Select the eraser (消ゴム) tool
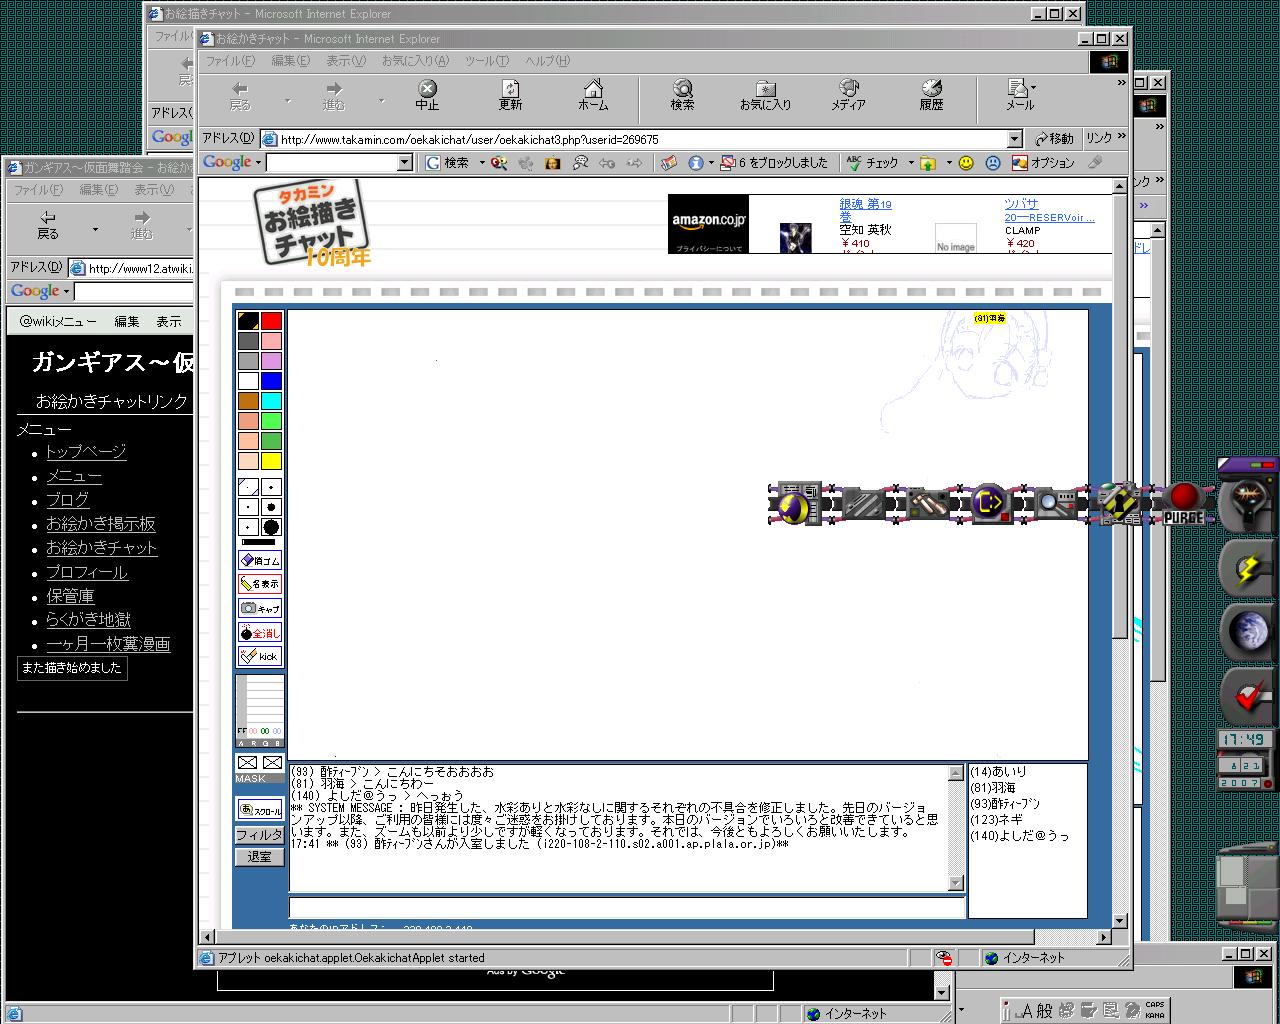Screen dimensions: 1280x1024 [260, 560]
